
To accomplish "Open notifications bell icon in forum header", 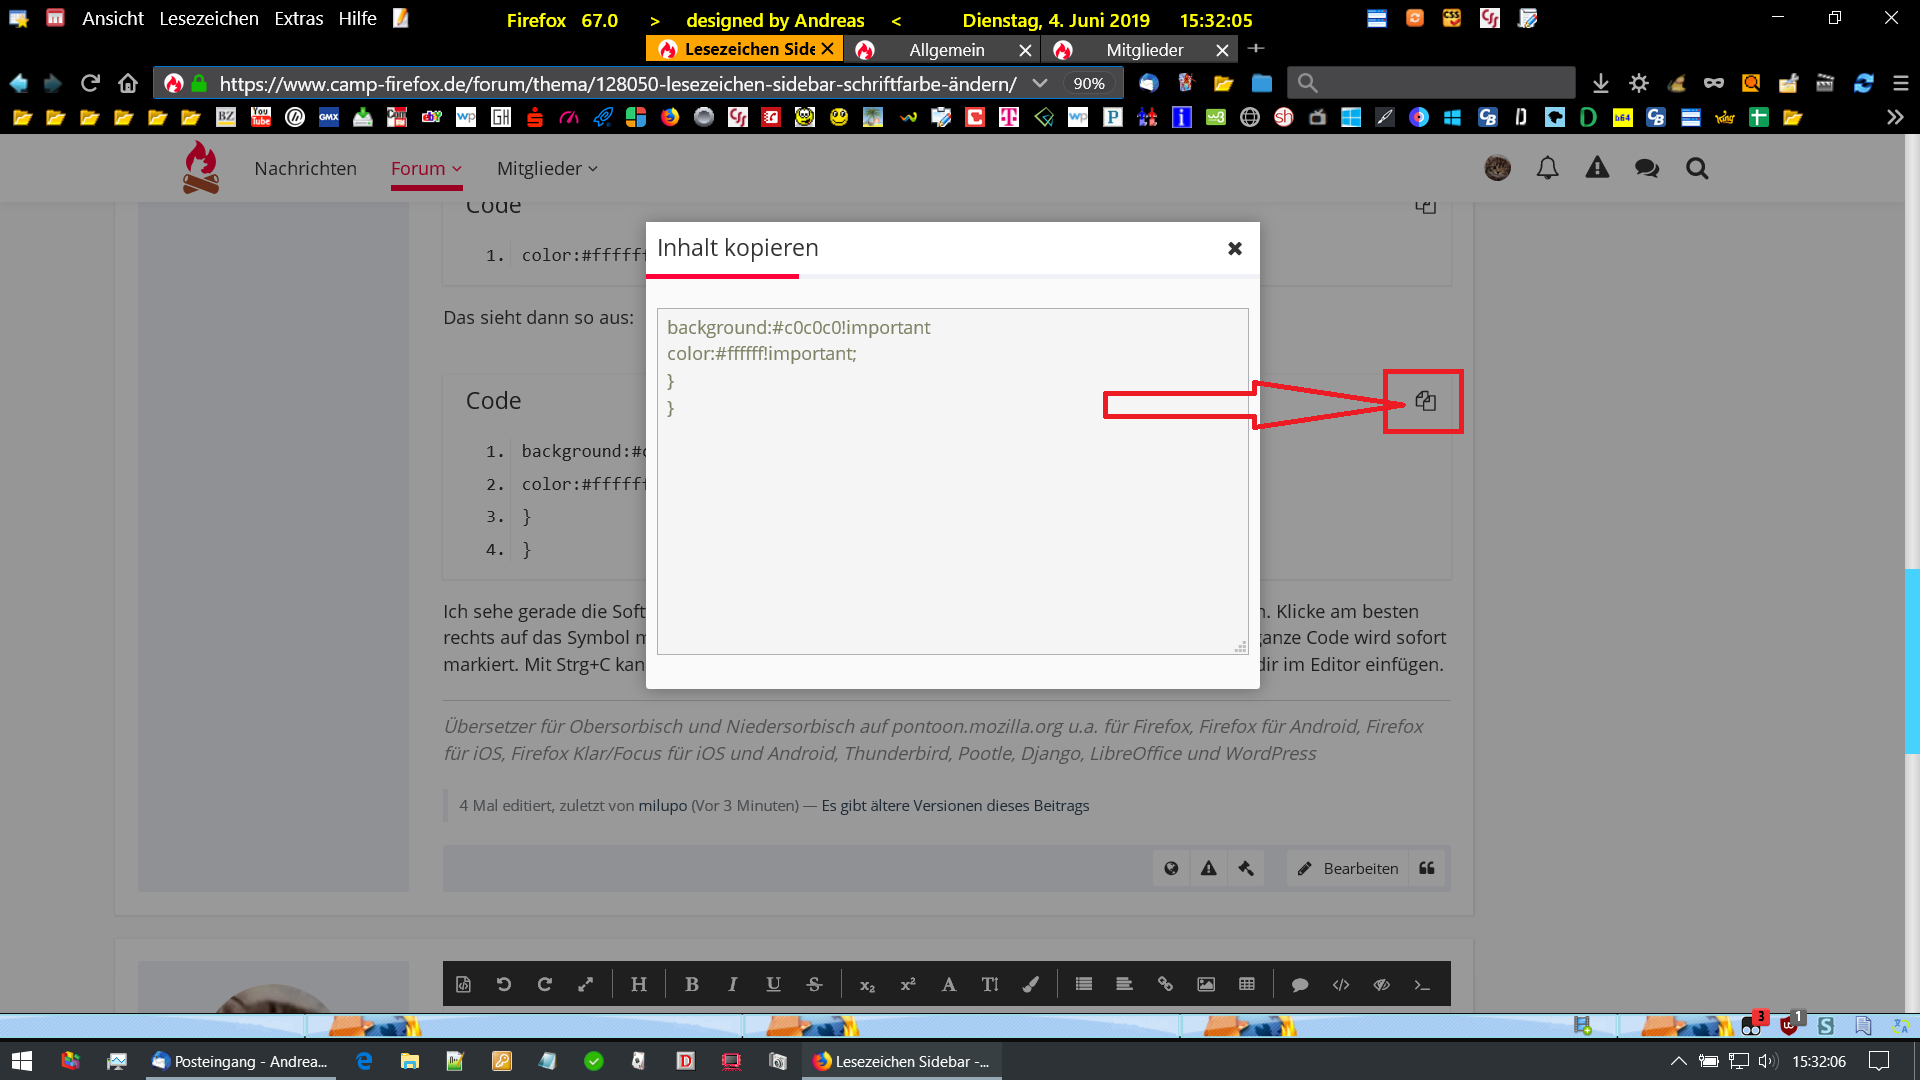I will tap(1547, 168).
